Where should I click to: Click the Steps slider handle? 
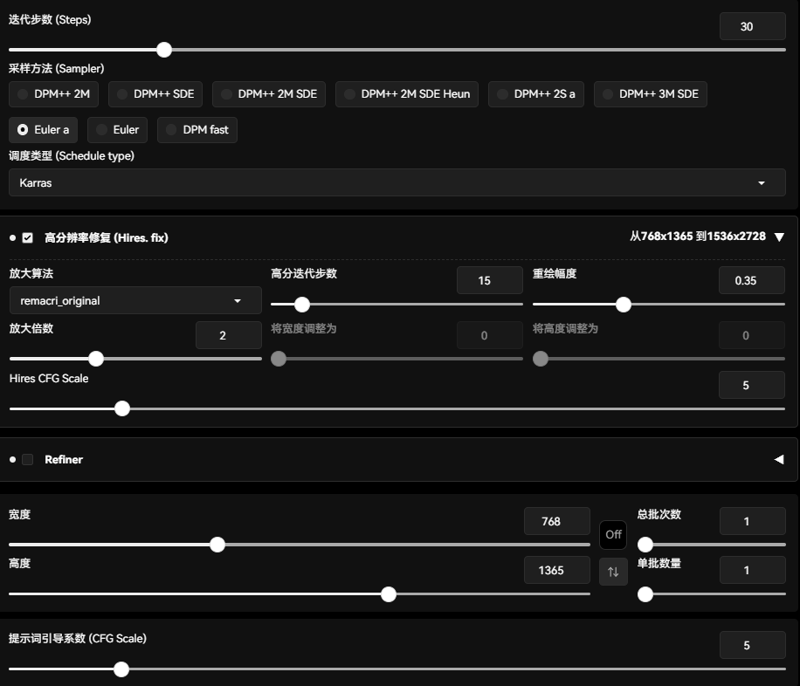coord(164,49)
